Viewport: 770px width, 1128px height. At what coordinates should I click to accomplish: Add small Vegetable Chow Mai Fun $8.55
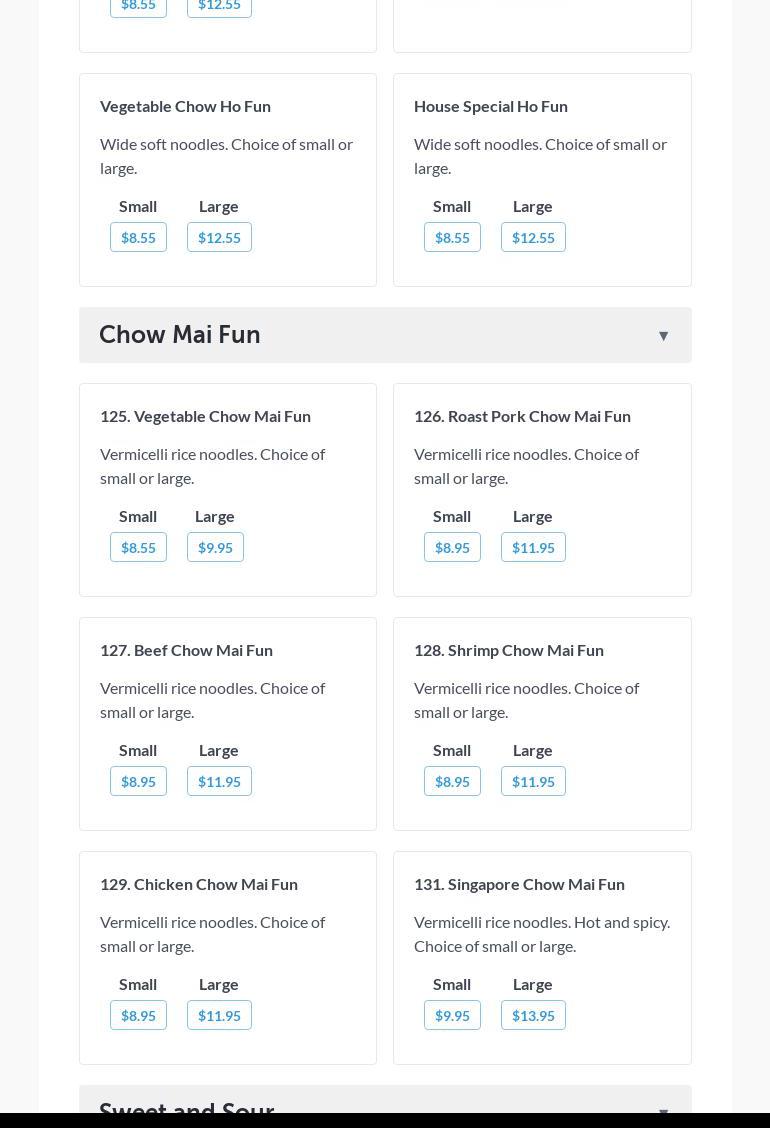[138, 548]
